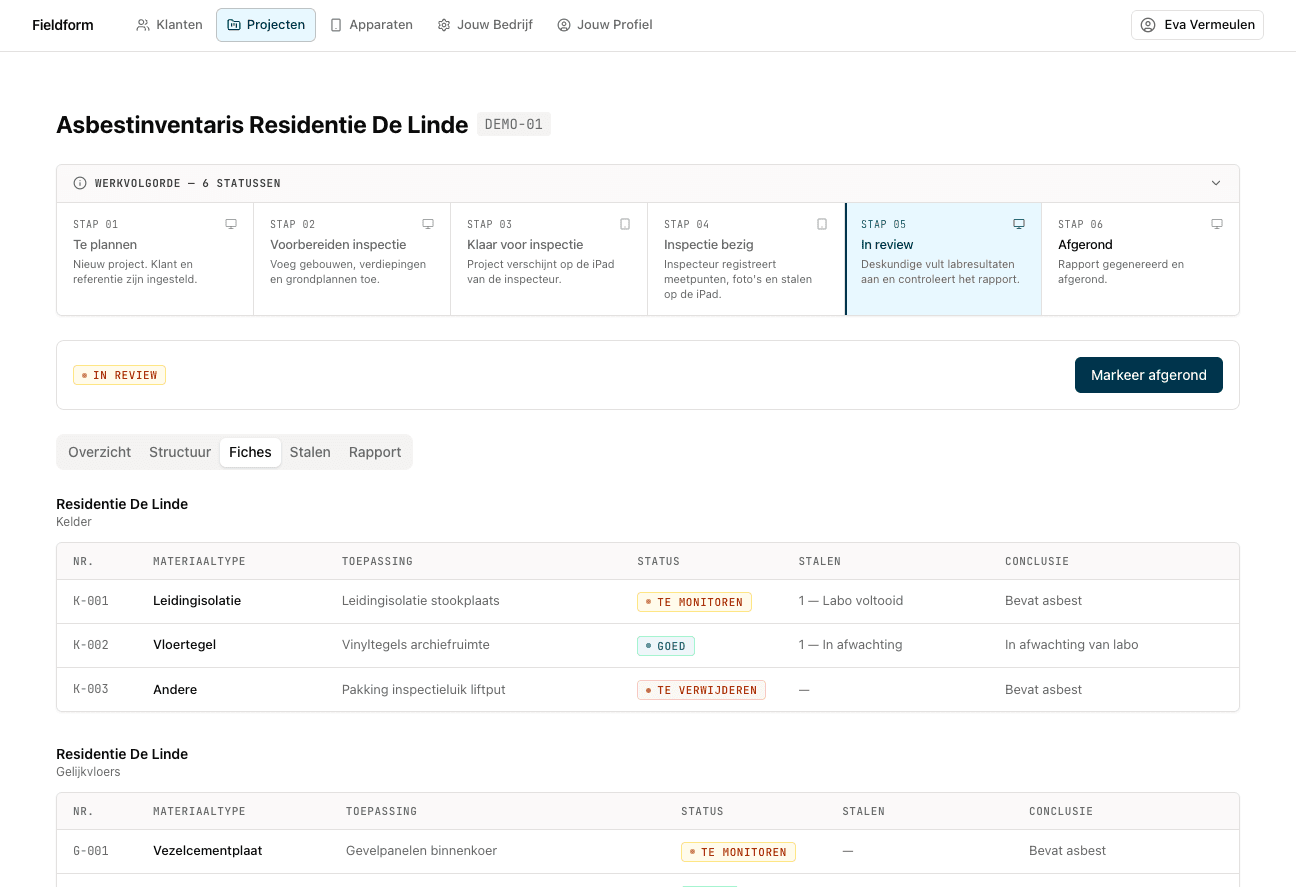Switch to the Structuur tab

point(180,452)
